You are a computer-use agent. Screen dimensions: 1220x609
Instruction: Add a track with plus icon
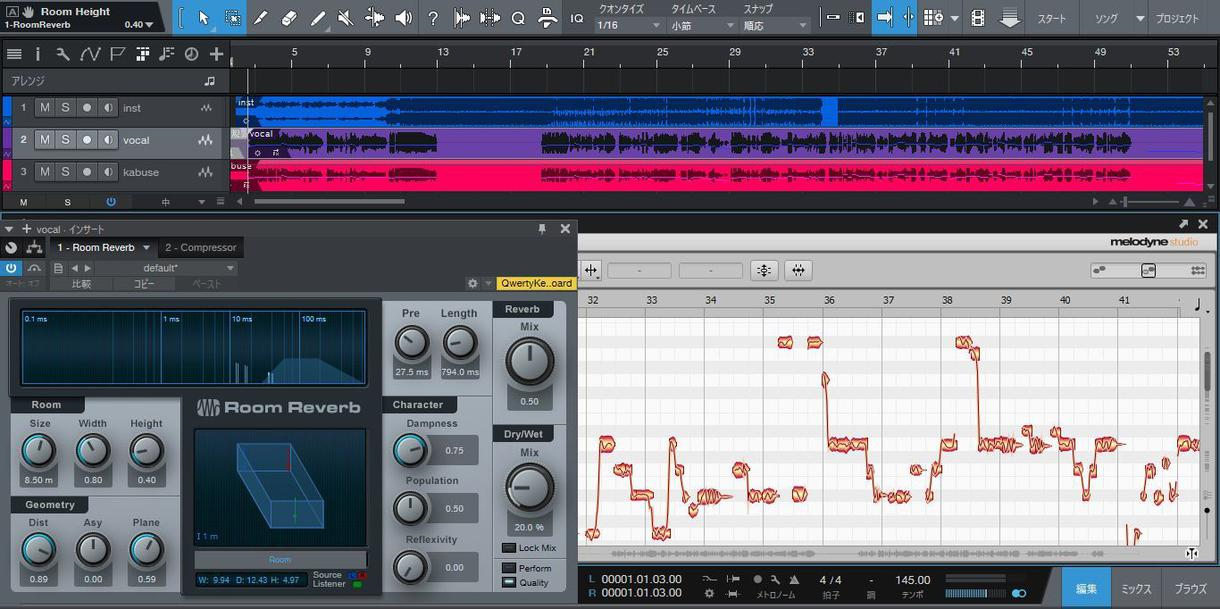[x=216, y=54]
